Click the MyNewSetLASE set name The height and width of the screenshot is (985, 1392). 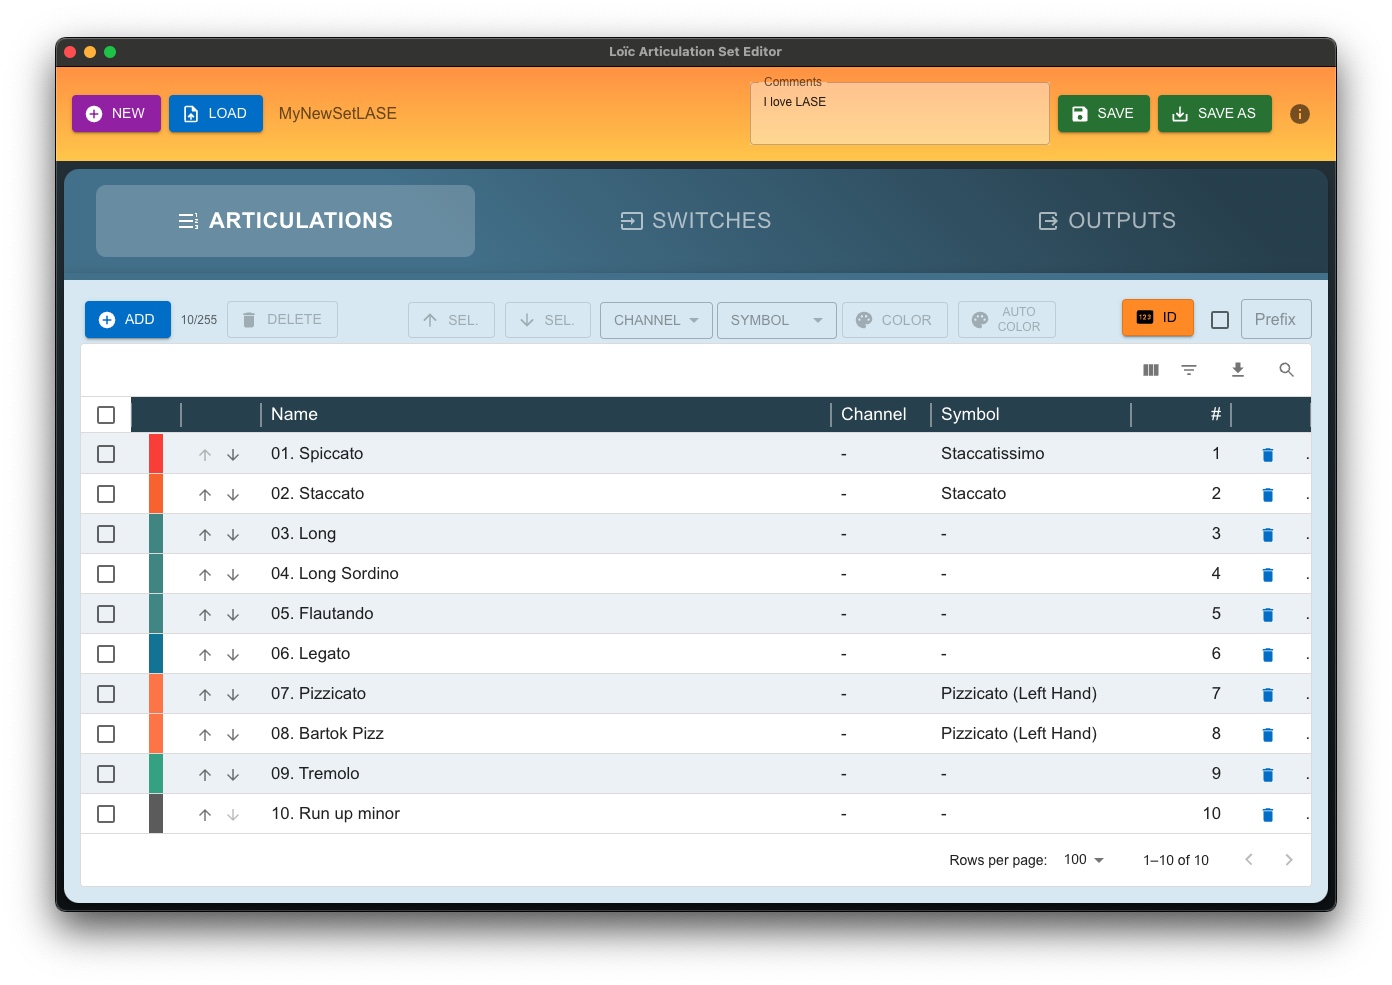pos(338,114)
